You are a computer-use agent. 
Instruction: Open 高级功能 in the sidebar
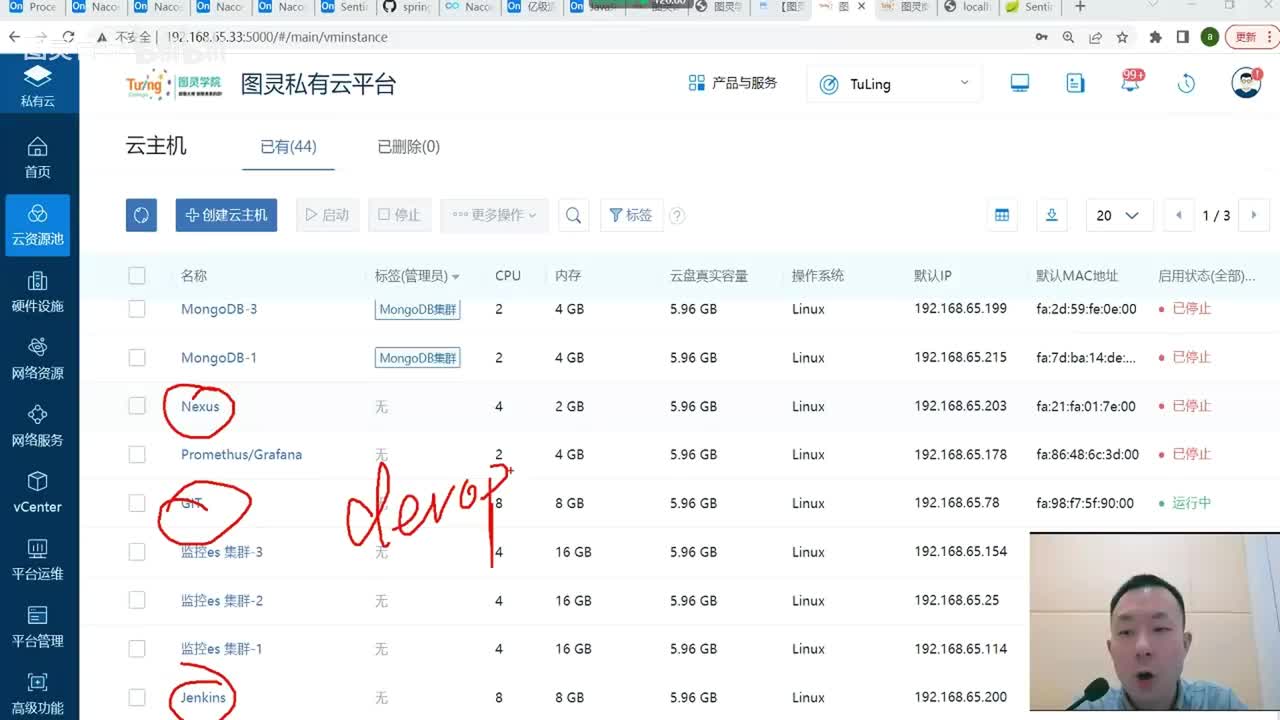click(37, 694)
